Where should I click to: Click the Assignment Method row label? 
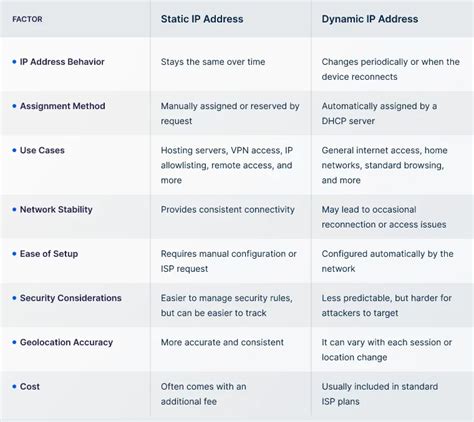(x=63, y=106)
